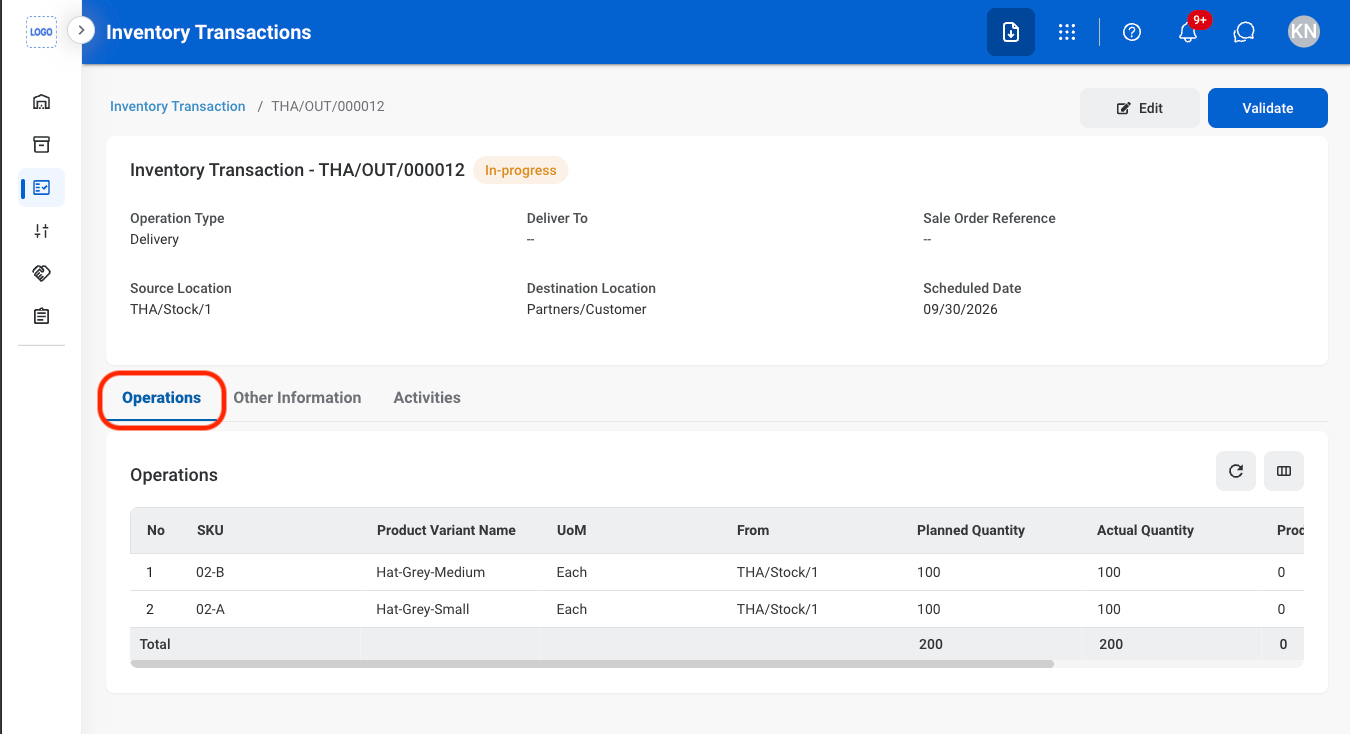Viewport: 1350px width, 734px height.
Task: Go to Inventory Transaction breadcrumb link
Action: [x=178, y=106]
